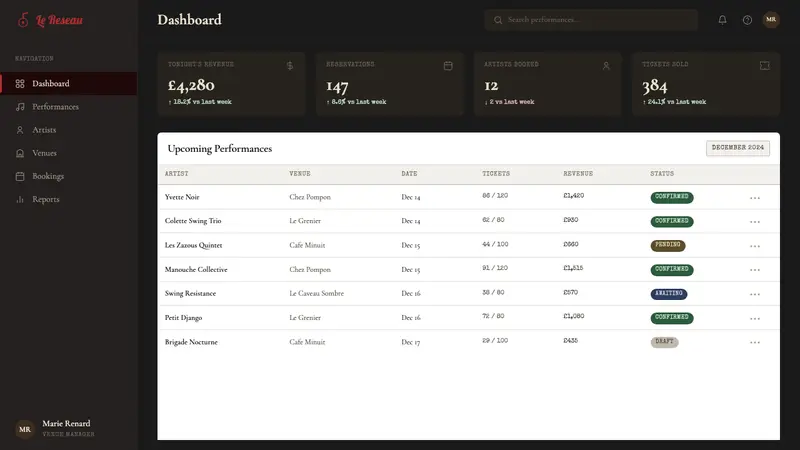Click the Le Reseau logo icon
The width and height of the screenshot is (800, 450).
click(23, 20)
